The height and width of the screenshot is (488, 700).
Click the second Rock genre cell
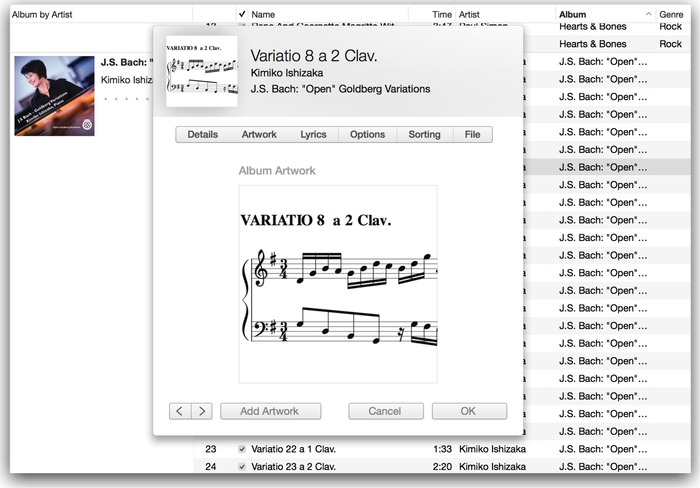tap(671, 44)
